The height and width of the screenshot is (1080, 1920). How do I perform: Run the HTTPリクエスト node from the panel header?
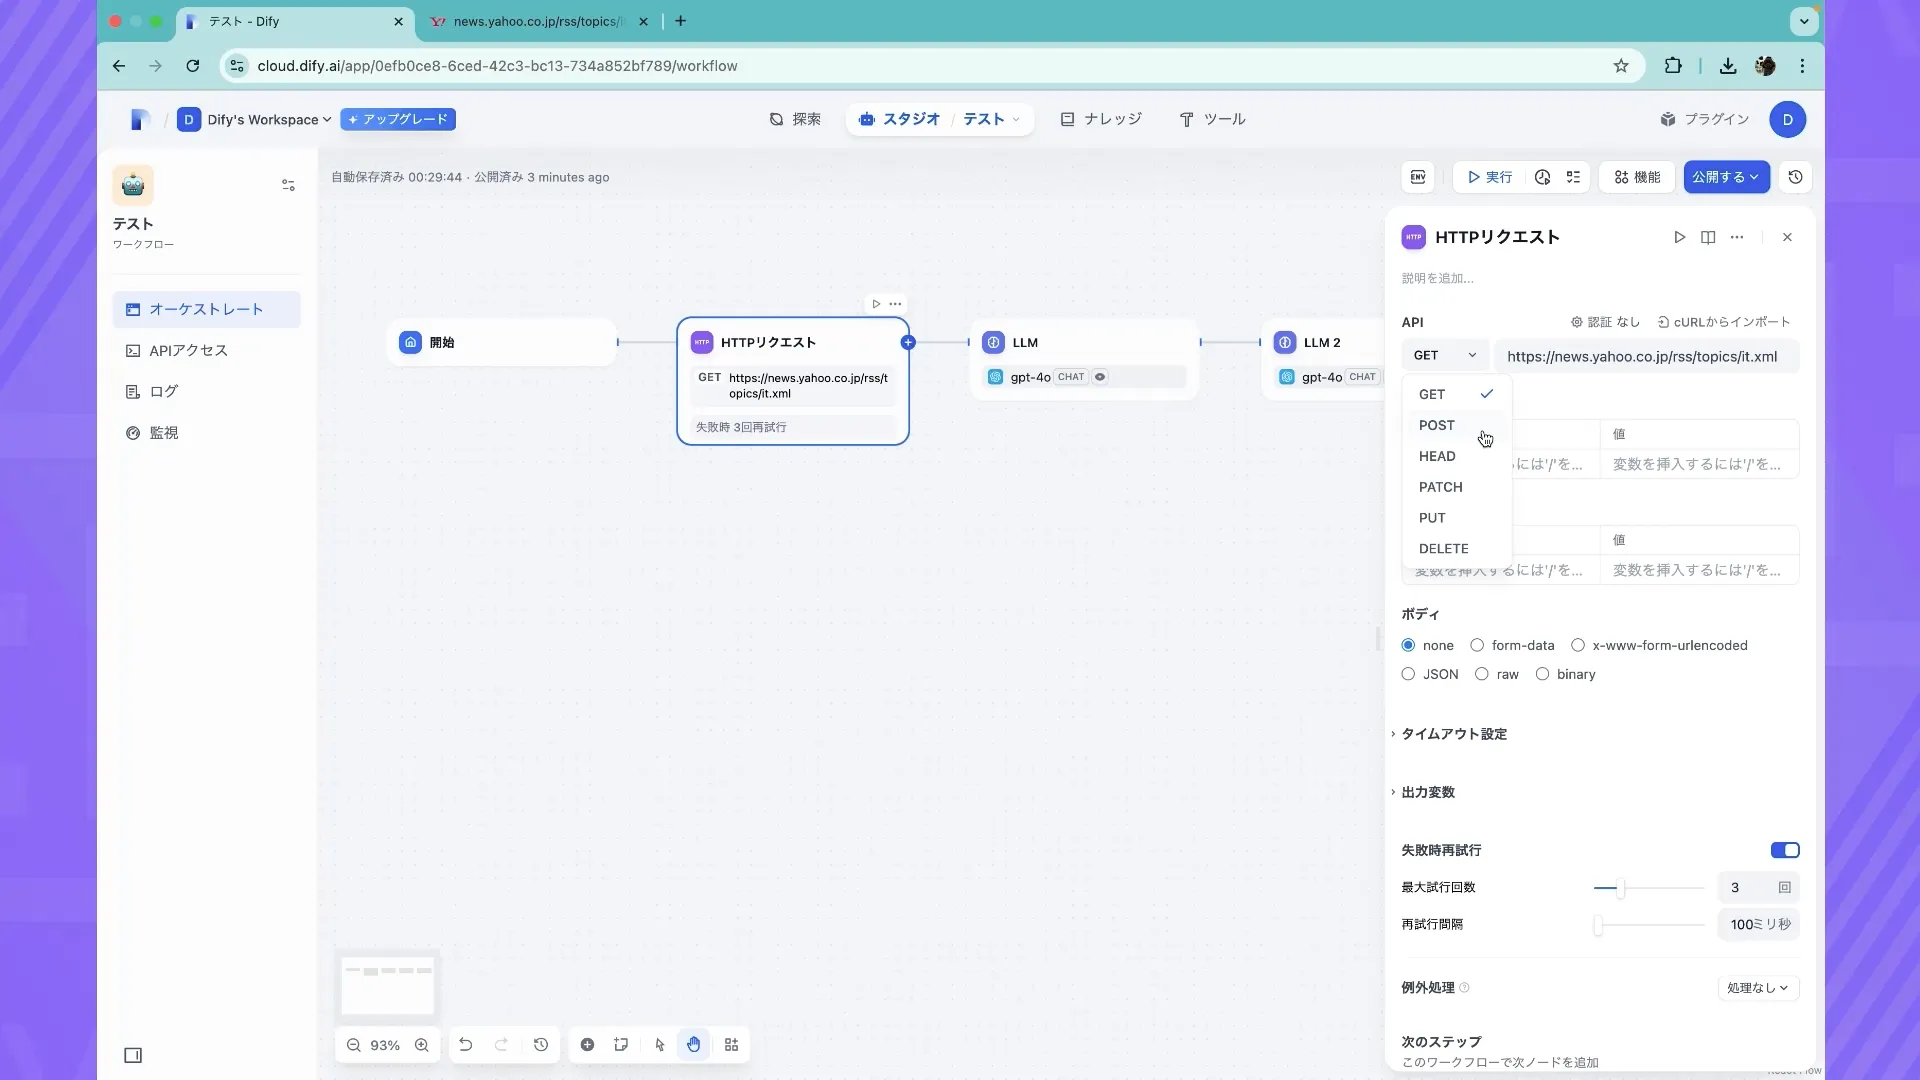tap(1679, 237)
